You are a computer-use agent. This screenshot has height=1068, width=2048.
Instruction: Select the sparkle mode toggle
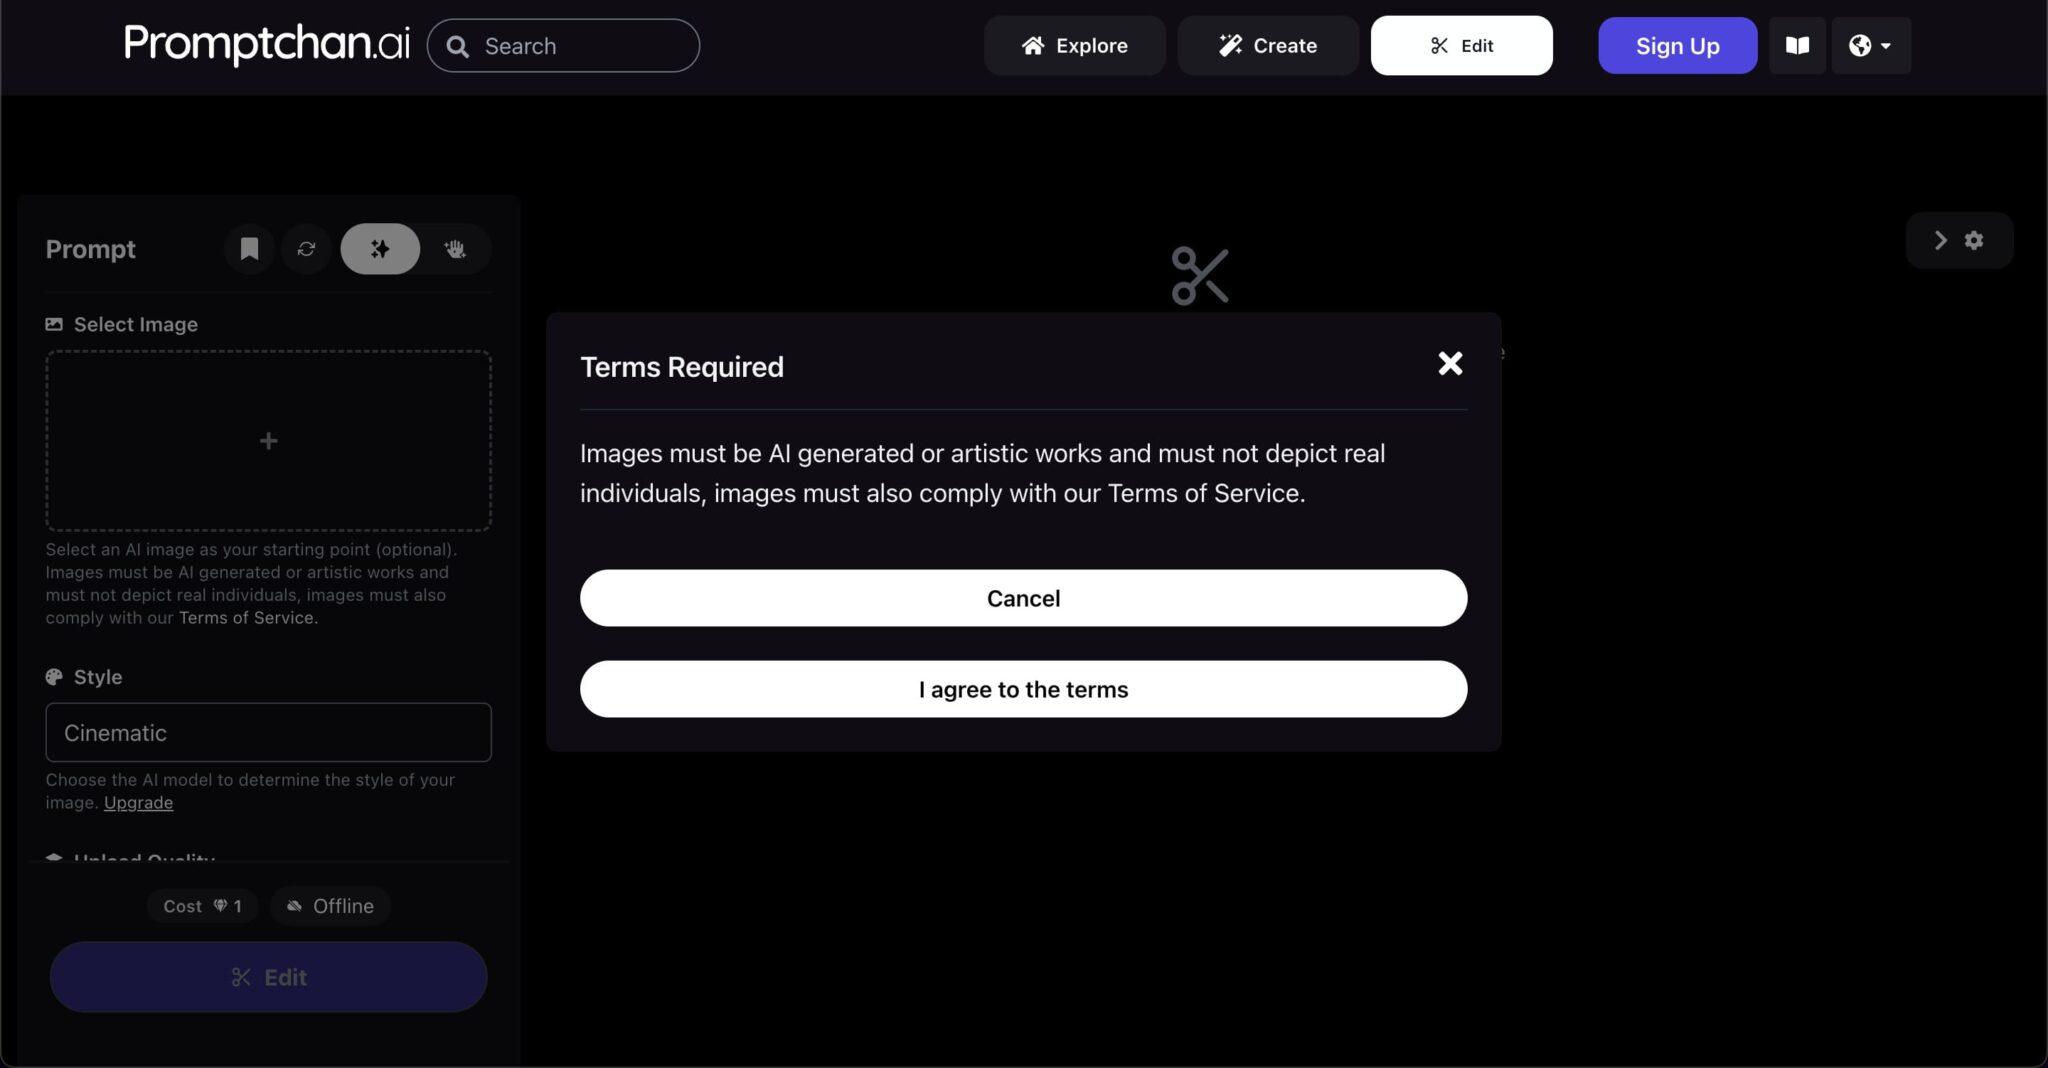[x=380, y=249]
